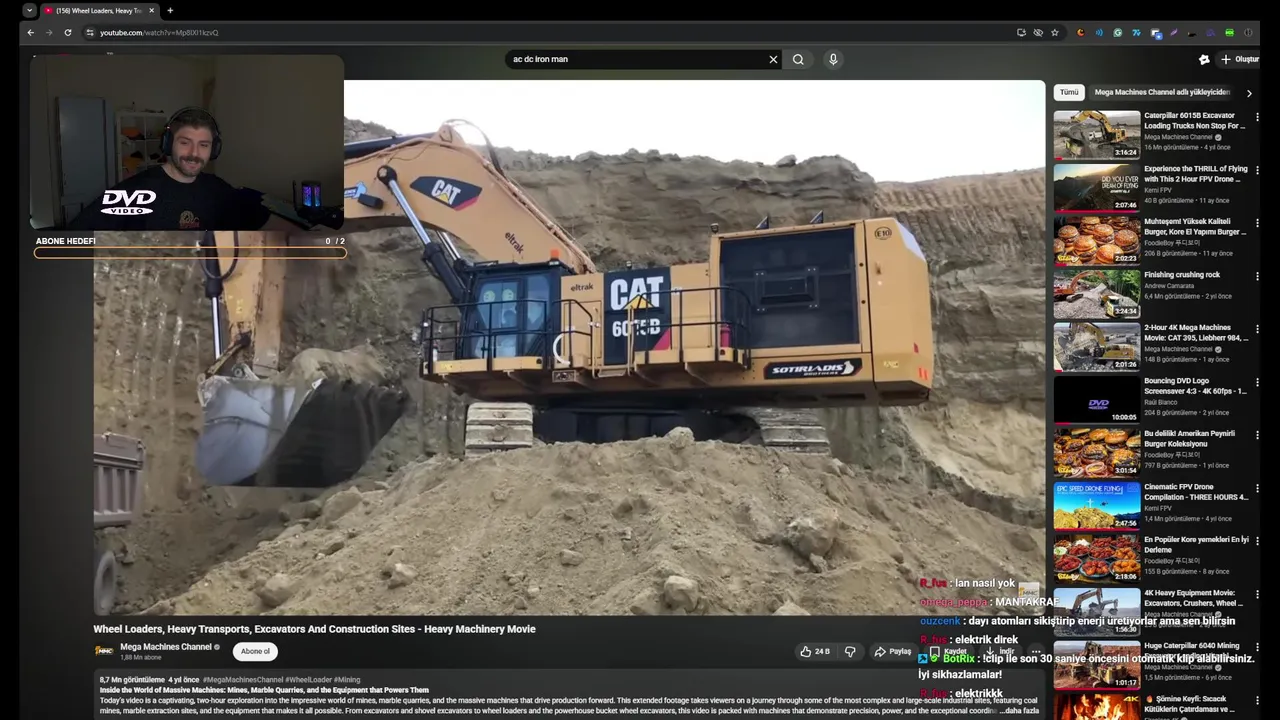Screen dimensions: 1280x720
Task: Select the 'Mega Machines Channel adlı yükleyiciden' chip
Action: (1162, 92)
